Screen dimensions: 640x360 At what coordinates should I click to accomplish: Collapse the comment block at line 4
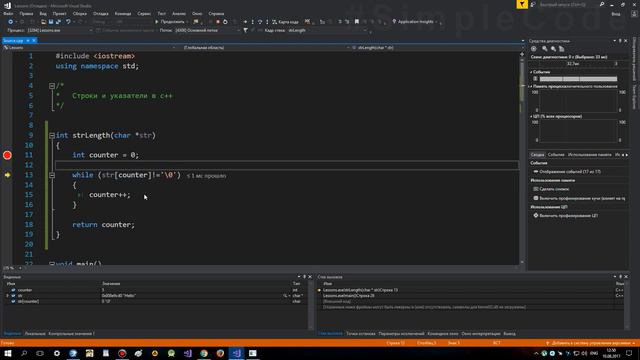click(52, 86)
